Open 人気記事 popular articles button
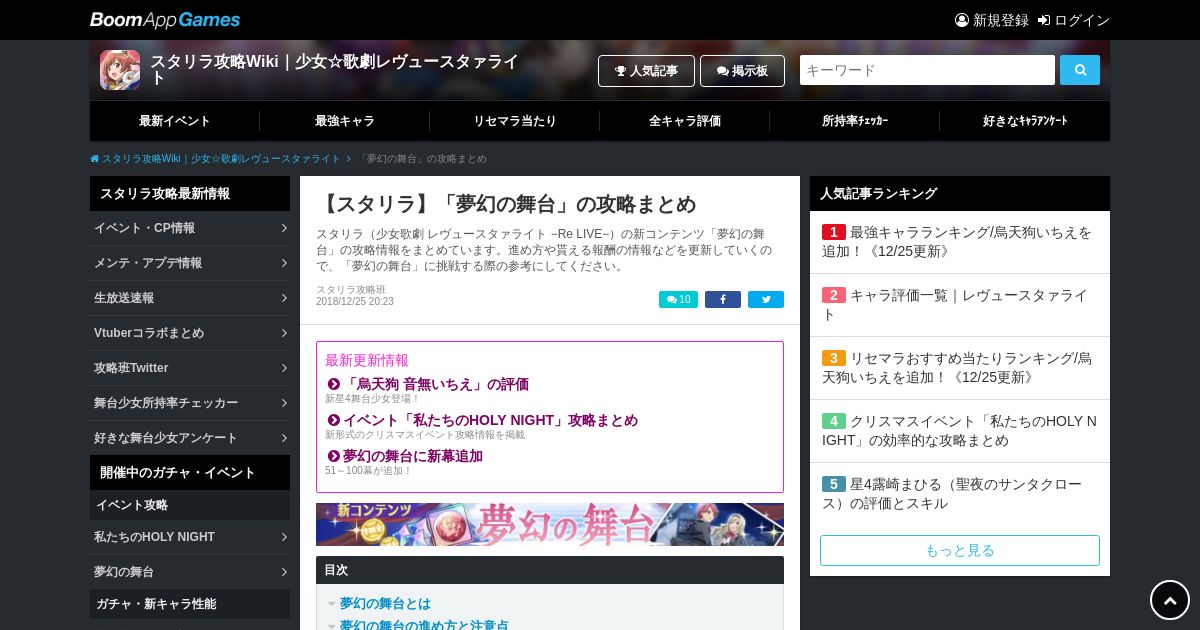 tap(646, 71)
